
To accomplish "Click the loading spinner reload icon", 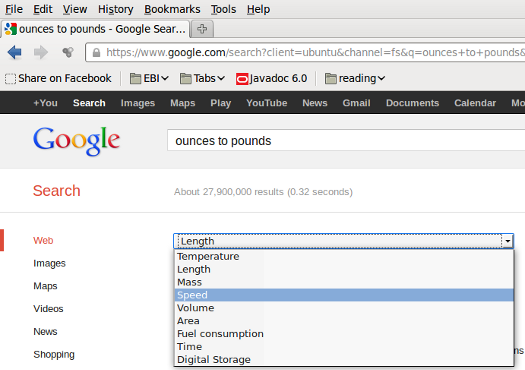I will pos(68,52).
